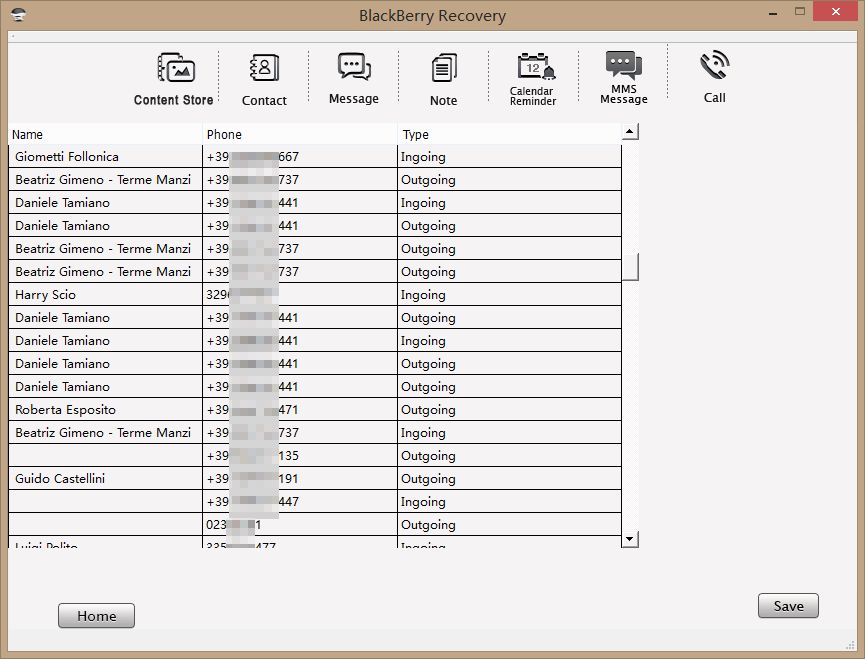Click the Name column header
This screenshot has width=865, height=659.
105,134
